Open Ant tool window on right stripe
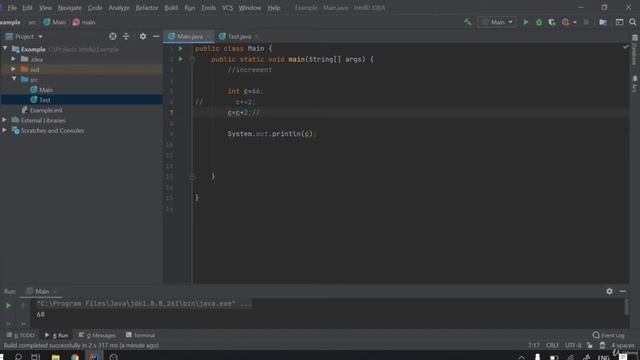Image resolution: width=640 pixels, height=360 pixels. 635,84
